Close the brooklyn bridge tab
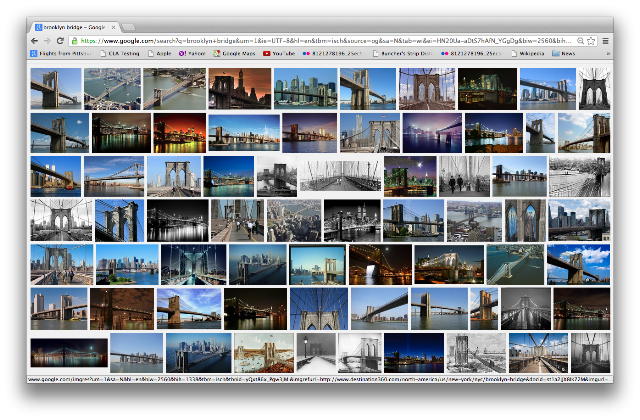The image size is (640, 420). click(113, 27)
